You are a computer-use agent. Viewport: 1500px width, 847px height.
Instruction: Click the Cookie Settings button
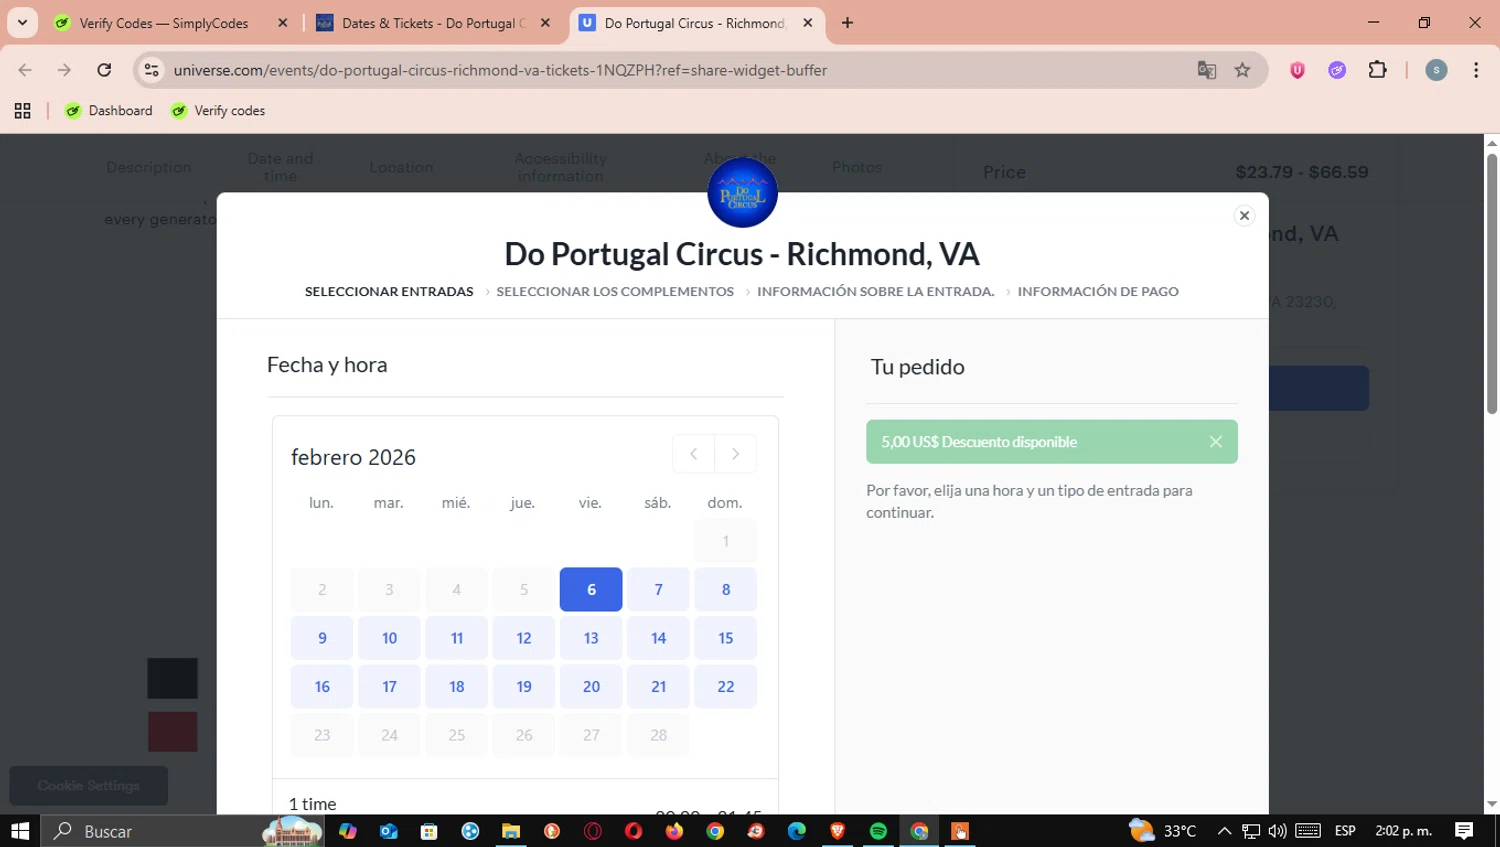coord(89,786)
